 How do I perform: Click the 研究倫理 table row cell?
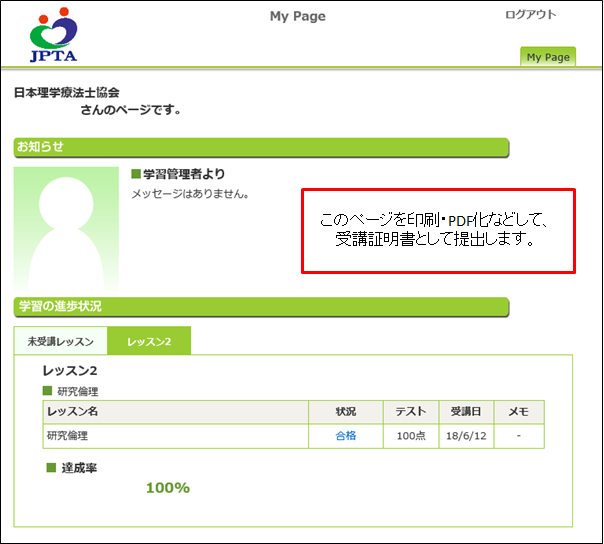(176, 436)
